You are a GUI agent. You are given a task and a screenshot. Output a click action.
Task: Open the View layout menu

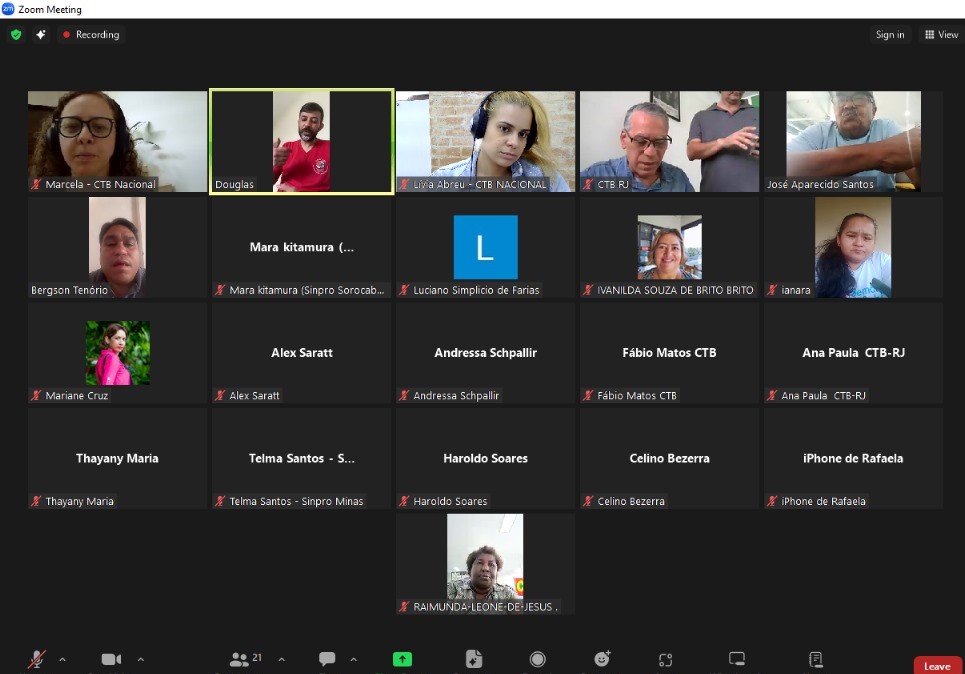[941, 35]
